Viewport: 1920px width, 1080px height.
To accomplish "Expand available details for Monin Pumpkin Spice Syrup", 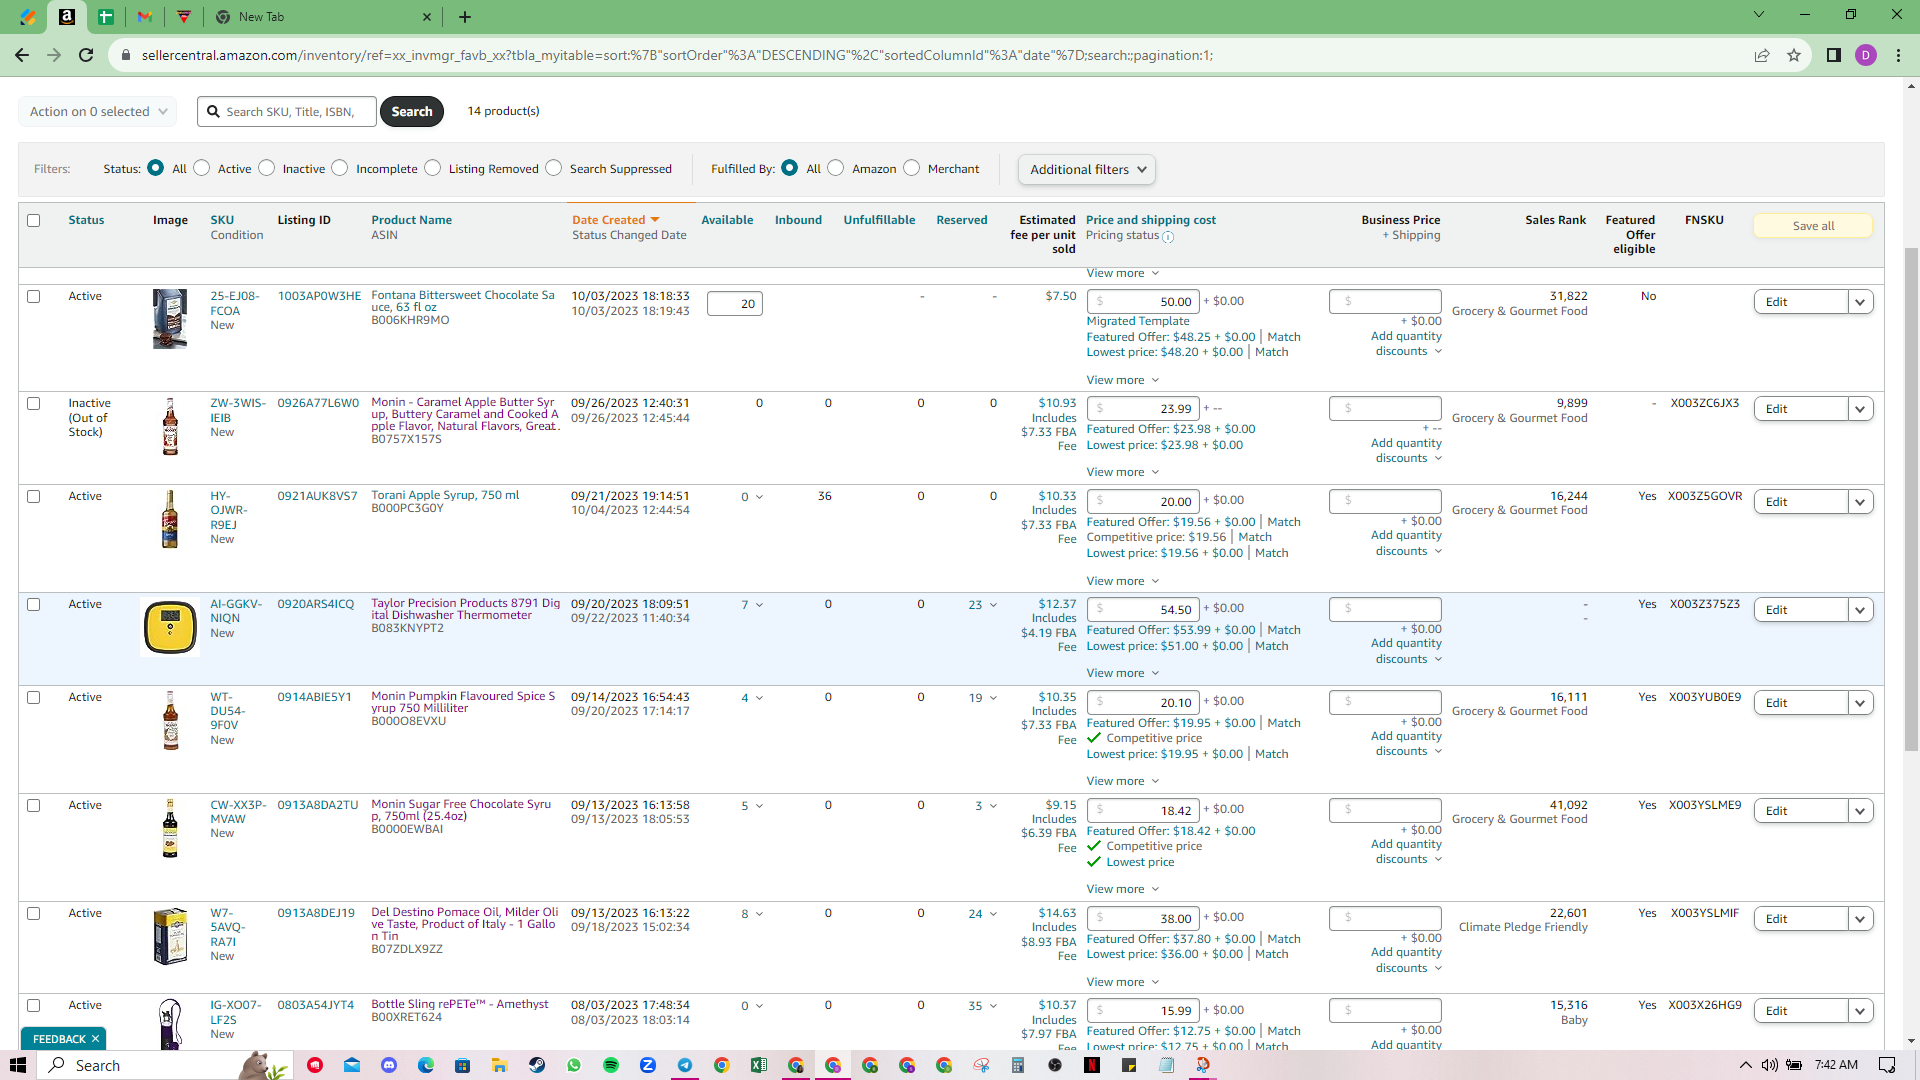I will pos(760,698).
